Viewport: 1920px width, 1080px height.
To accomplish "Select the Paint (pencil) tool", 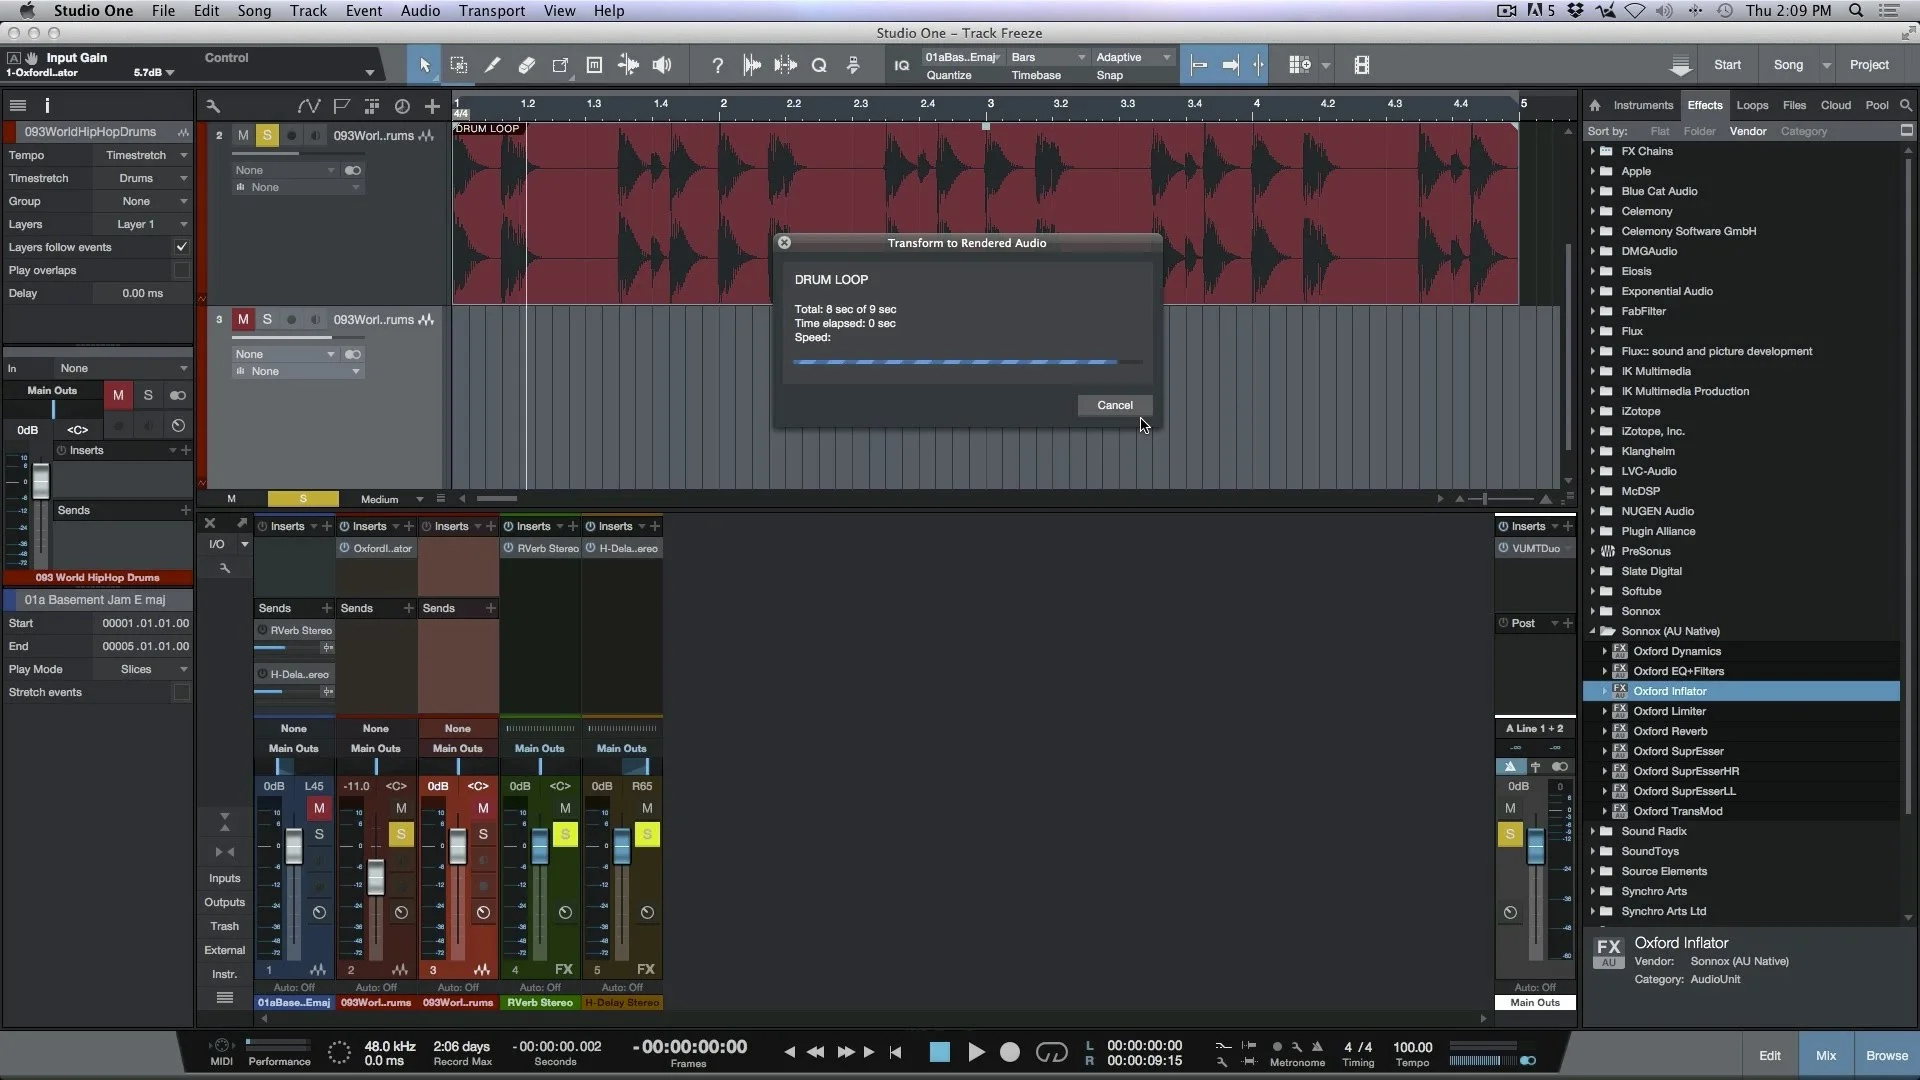I will [x=492, y=66].
